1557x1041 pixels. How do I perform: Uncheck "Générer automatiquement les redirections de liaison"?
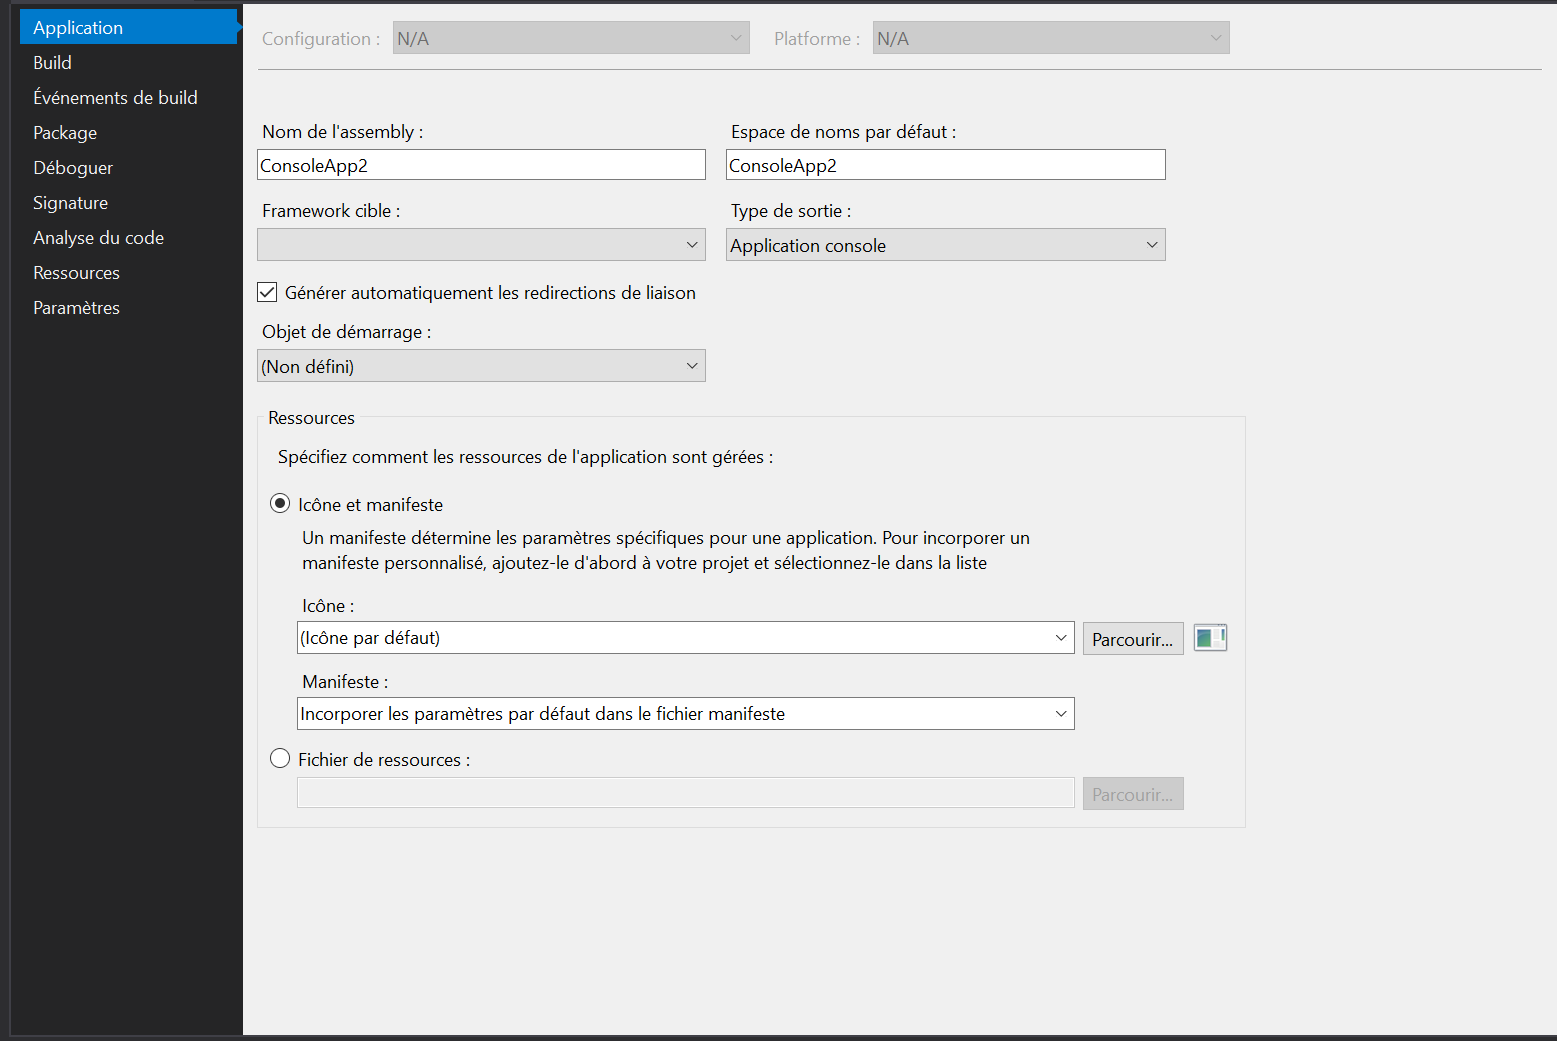267,291
